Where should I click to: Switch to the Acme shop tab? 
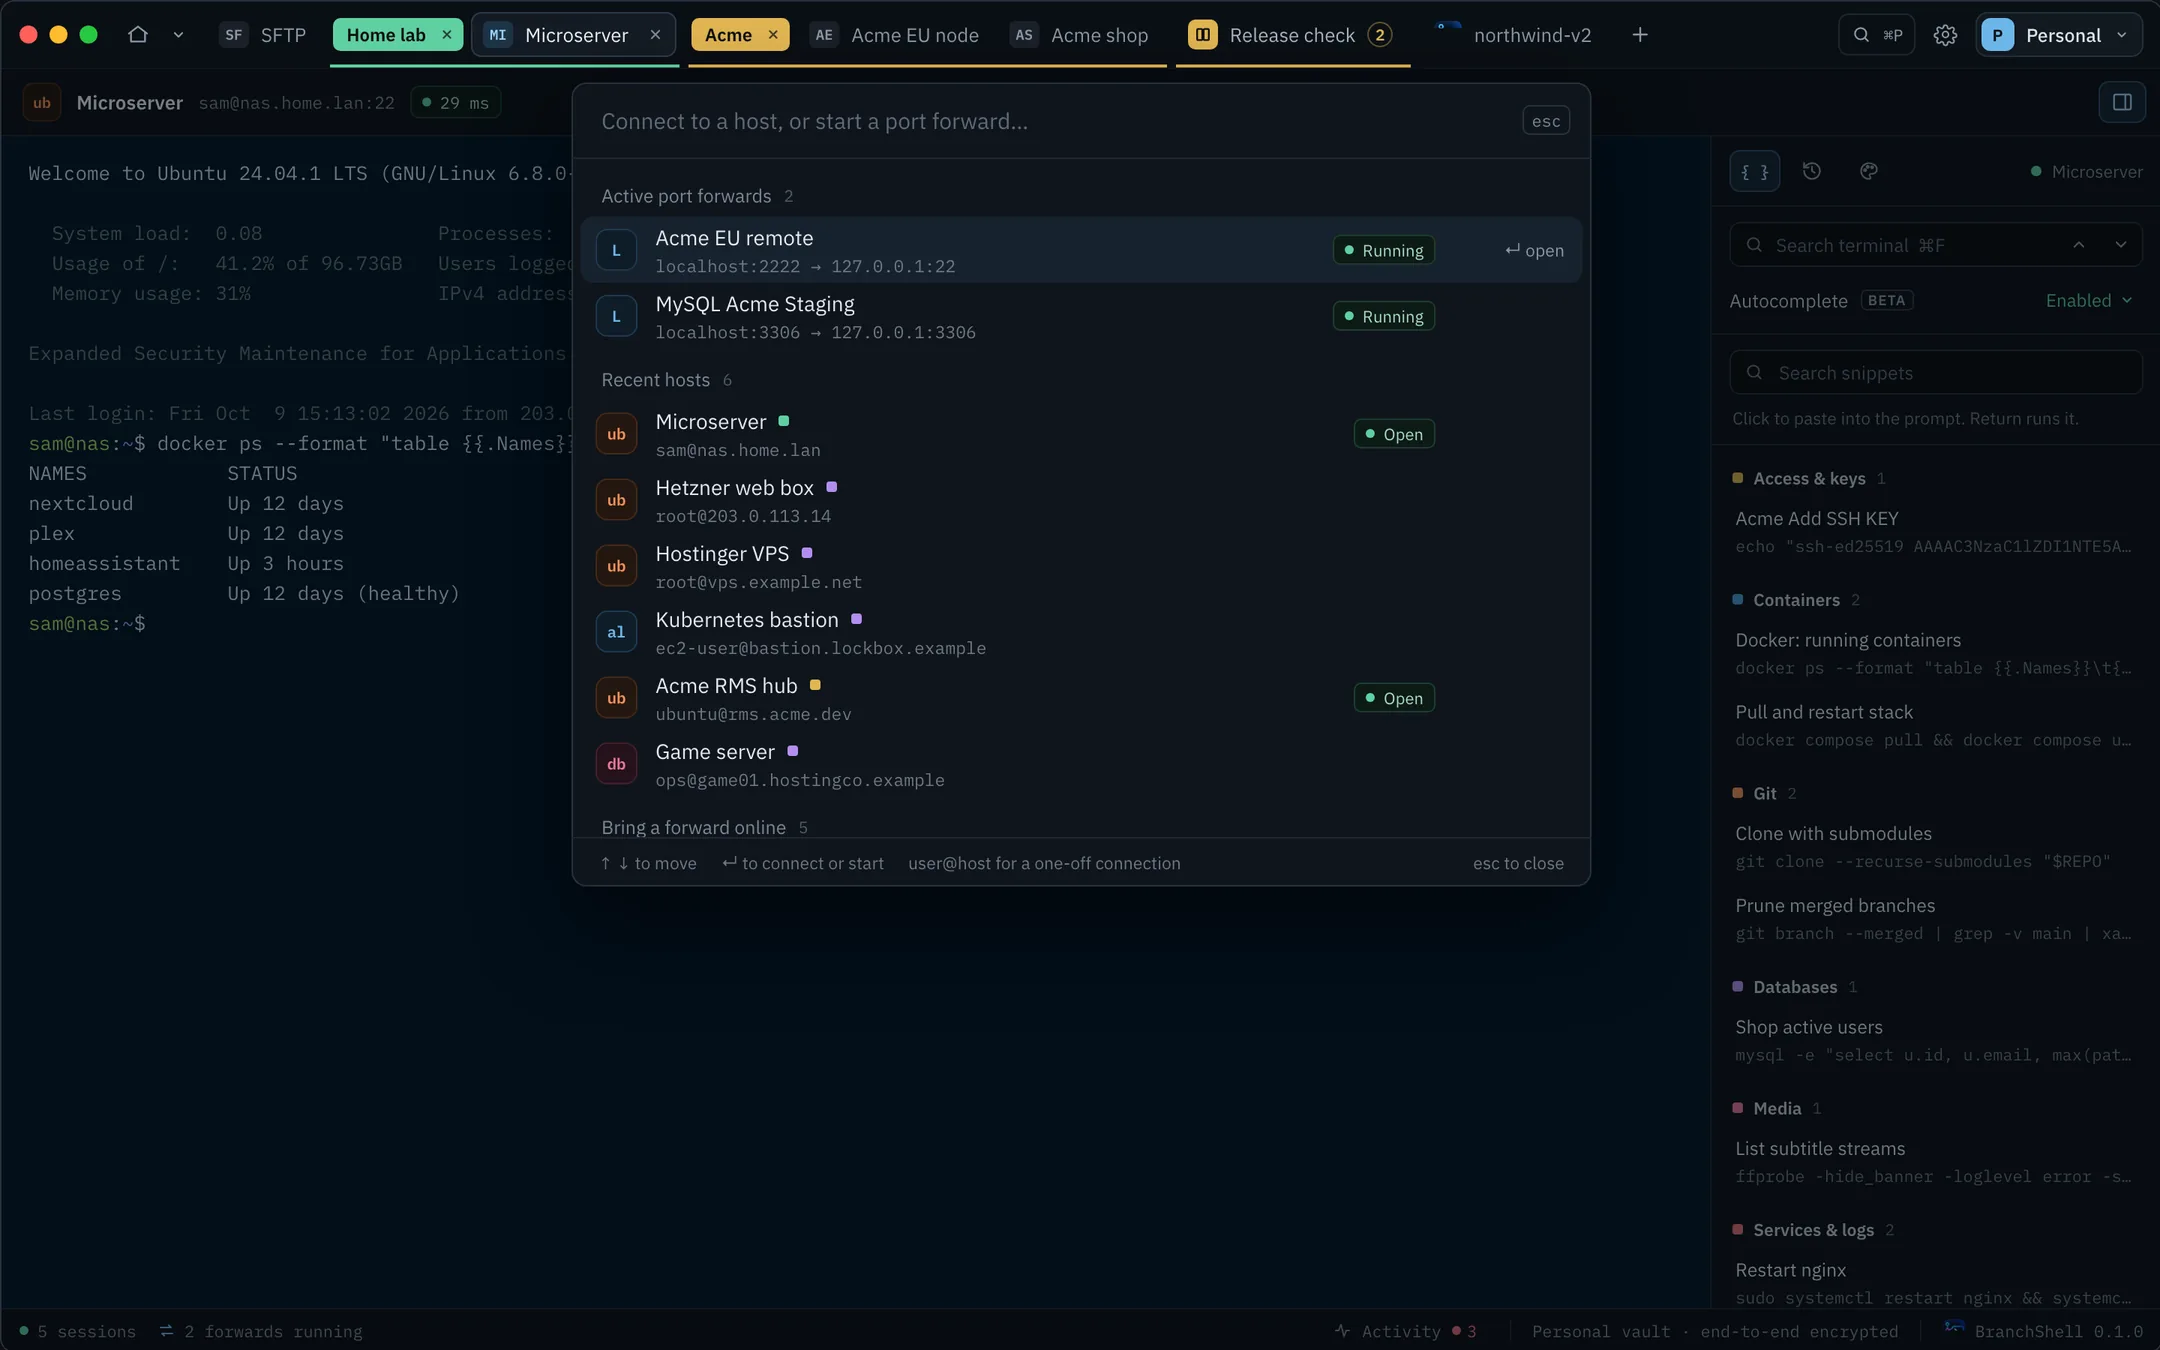pyautogui.click(x=1080, y=35)
